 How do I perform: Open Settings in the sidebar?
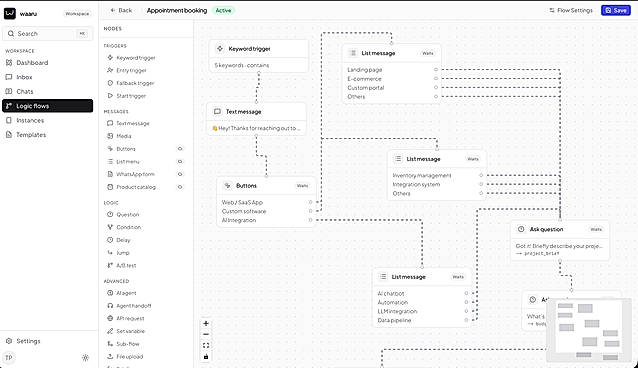48,341
